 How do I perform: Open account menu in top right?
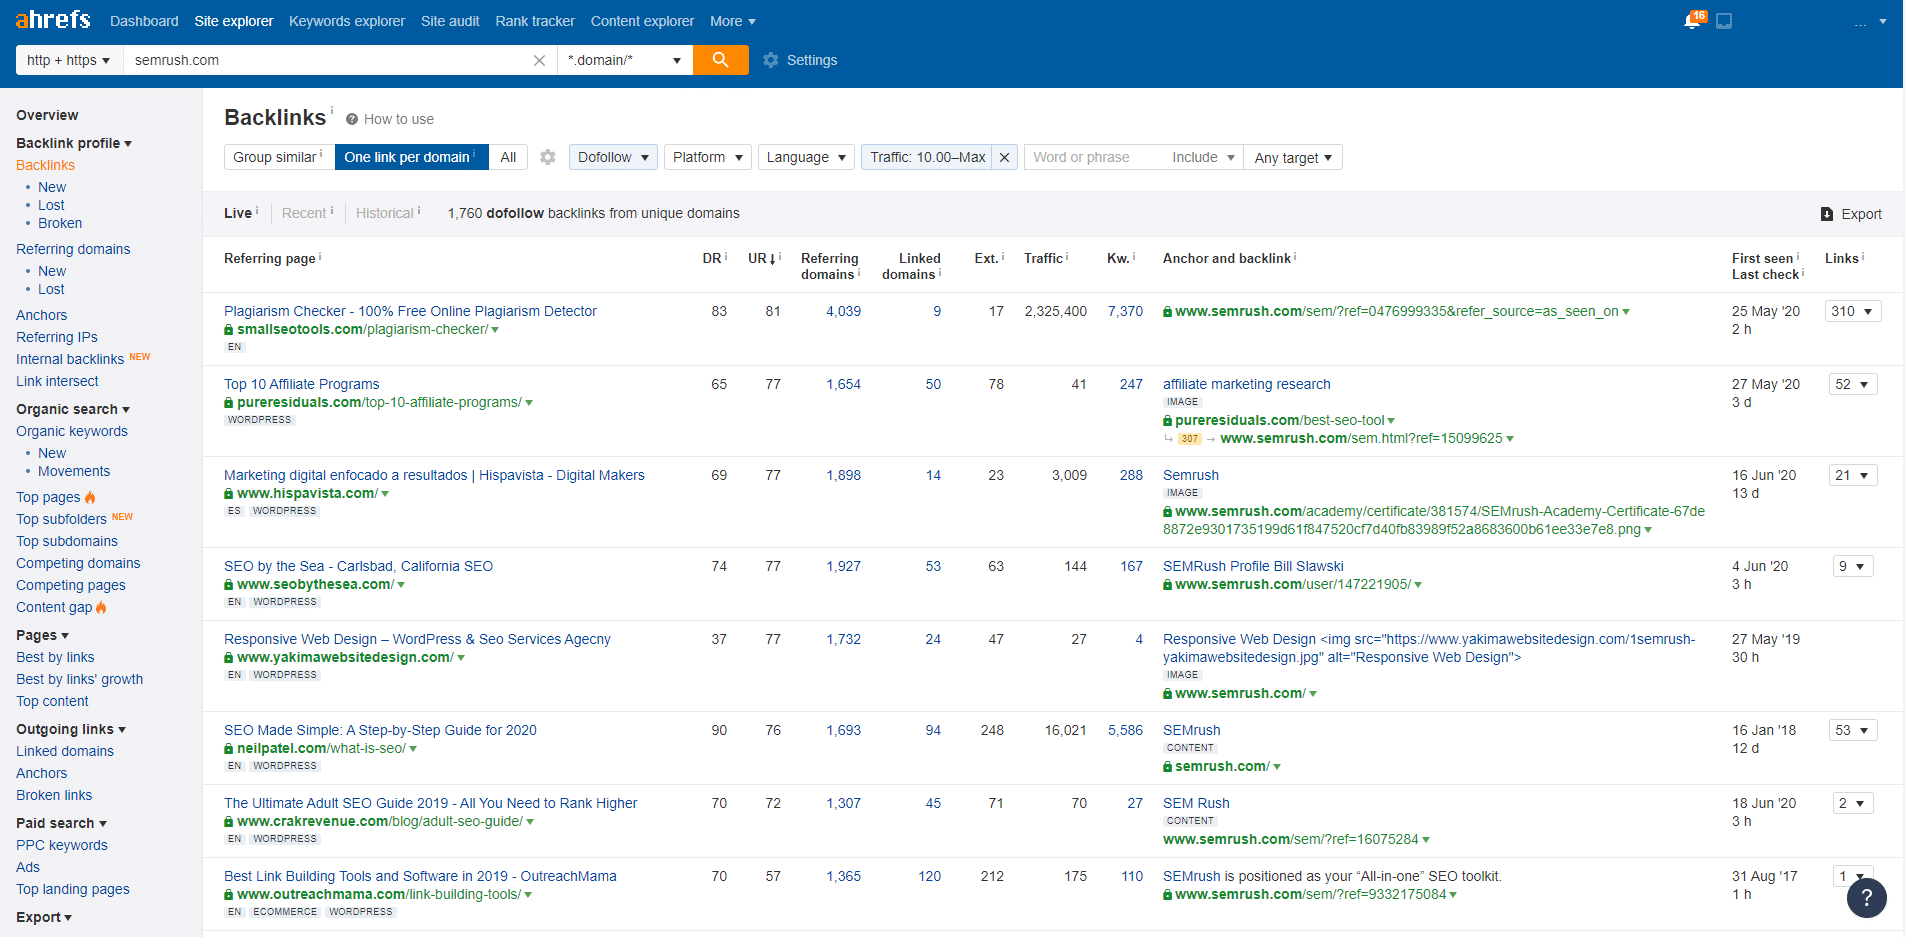[1869, 21]
